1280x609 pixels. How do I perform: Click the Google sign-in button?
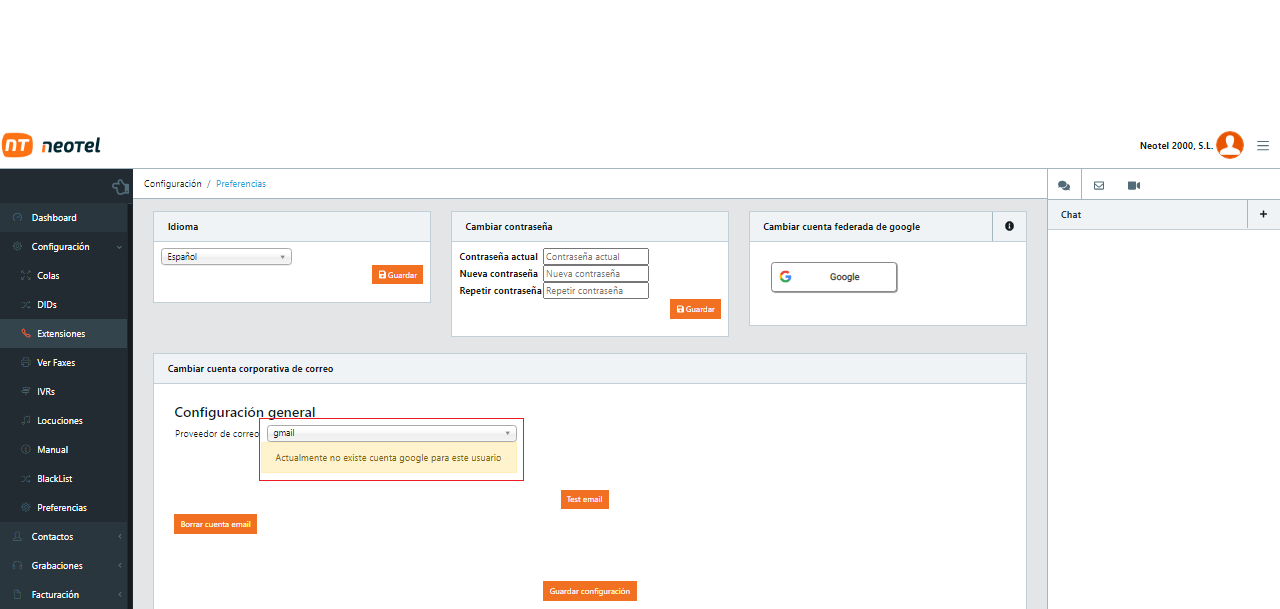[833, 277]
